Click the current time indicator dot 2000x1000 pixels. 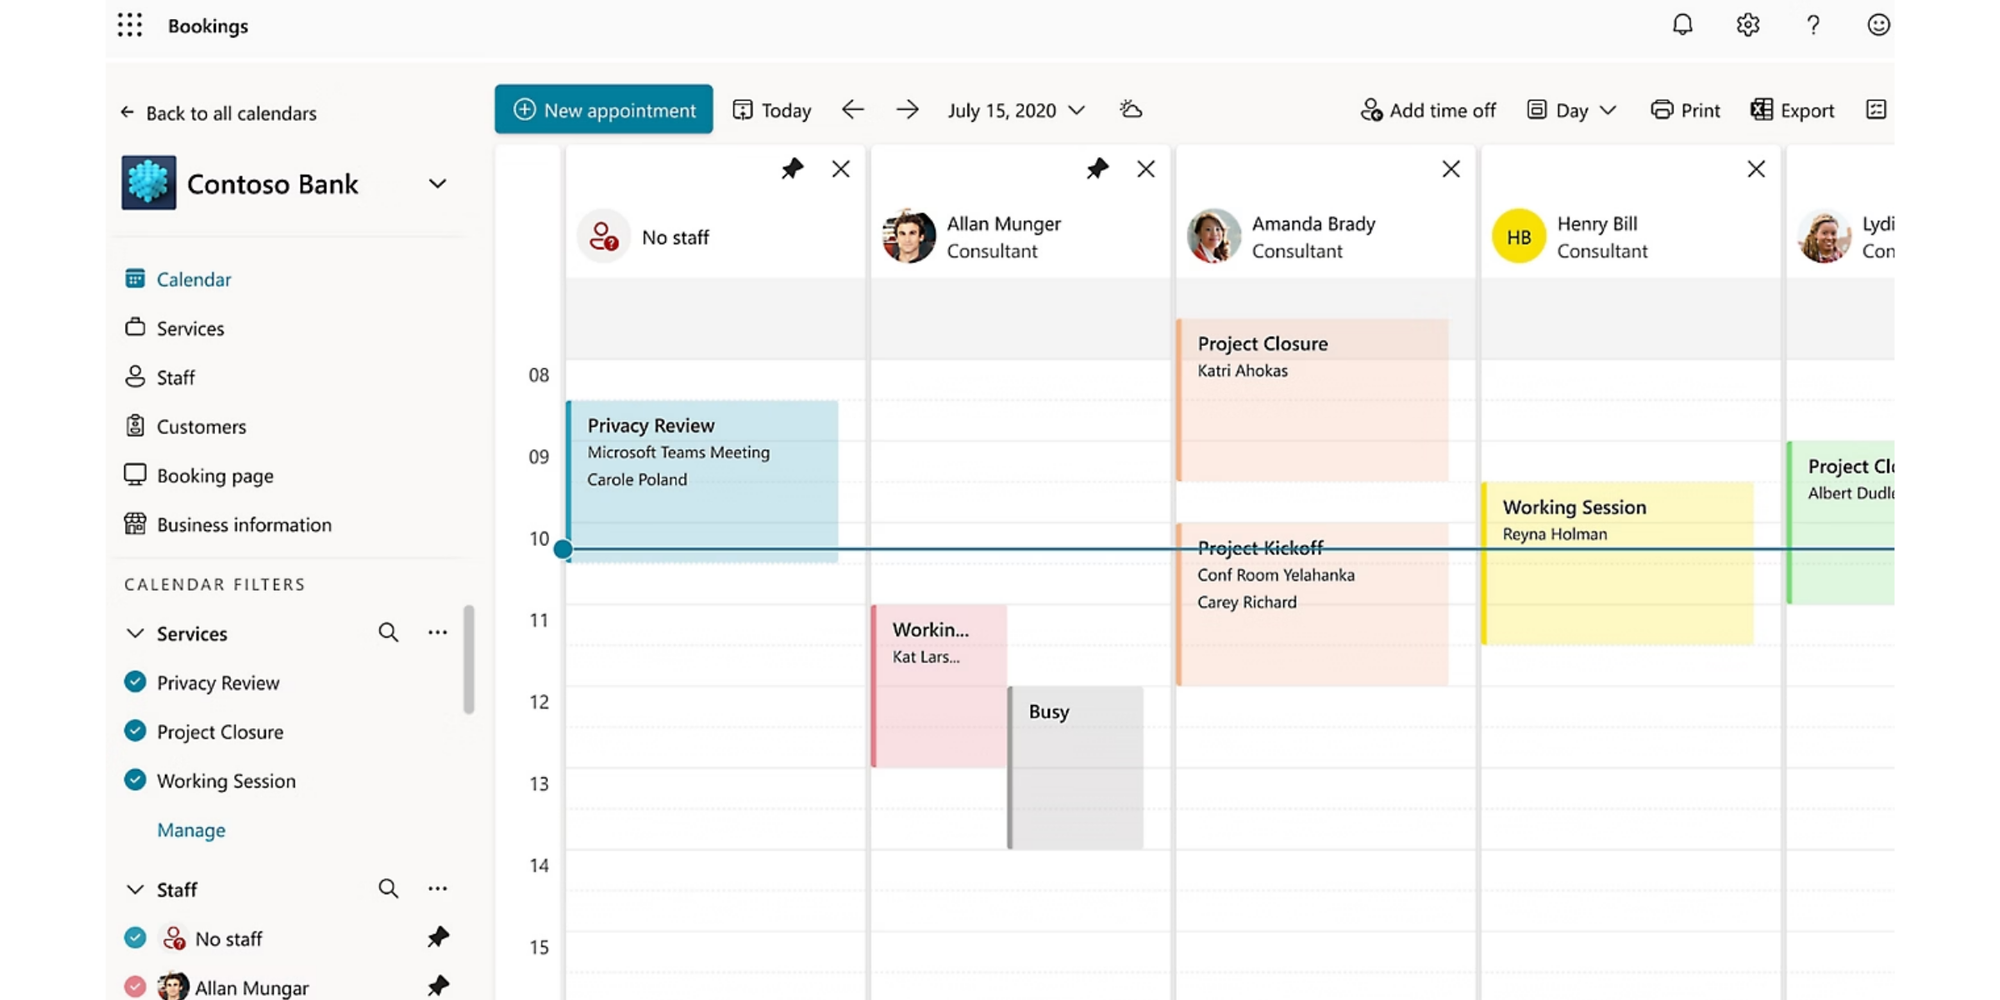coord(563,549)
